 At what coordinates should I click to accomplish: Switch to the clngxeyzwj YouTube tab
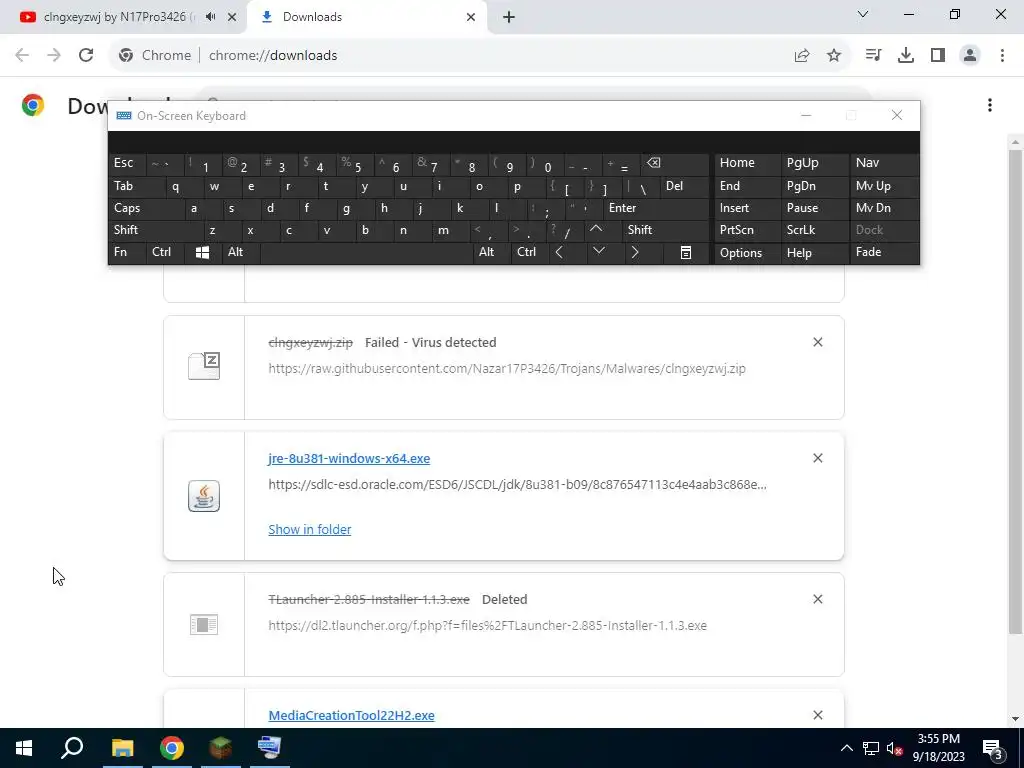tap(118, 17)
